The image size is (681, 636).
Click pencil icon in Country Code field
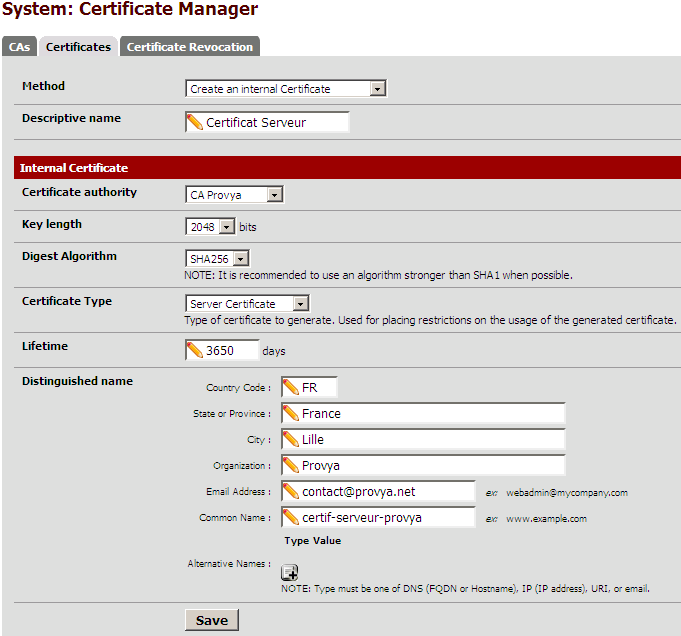291,387
